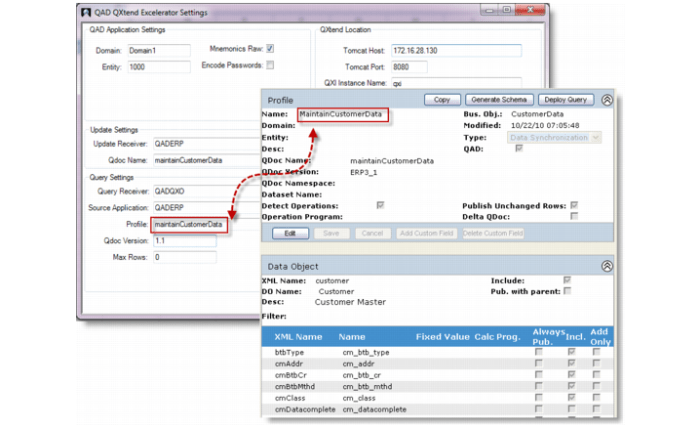
Task: Click the Calc Prog. column header
Action: pyautogui.click(x=497, y=337)
